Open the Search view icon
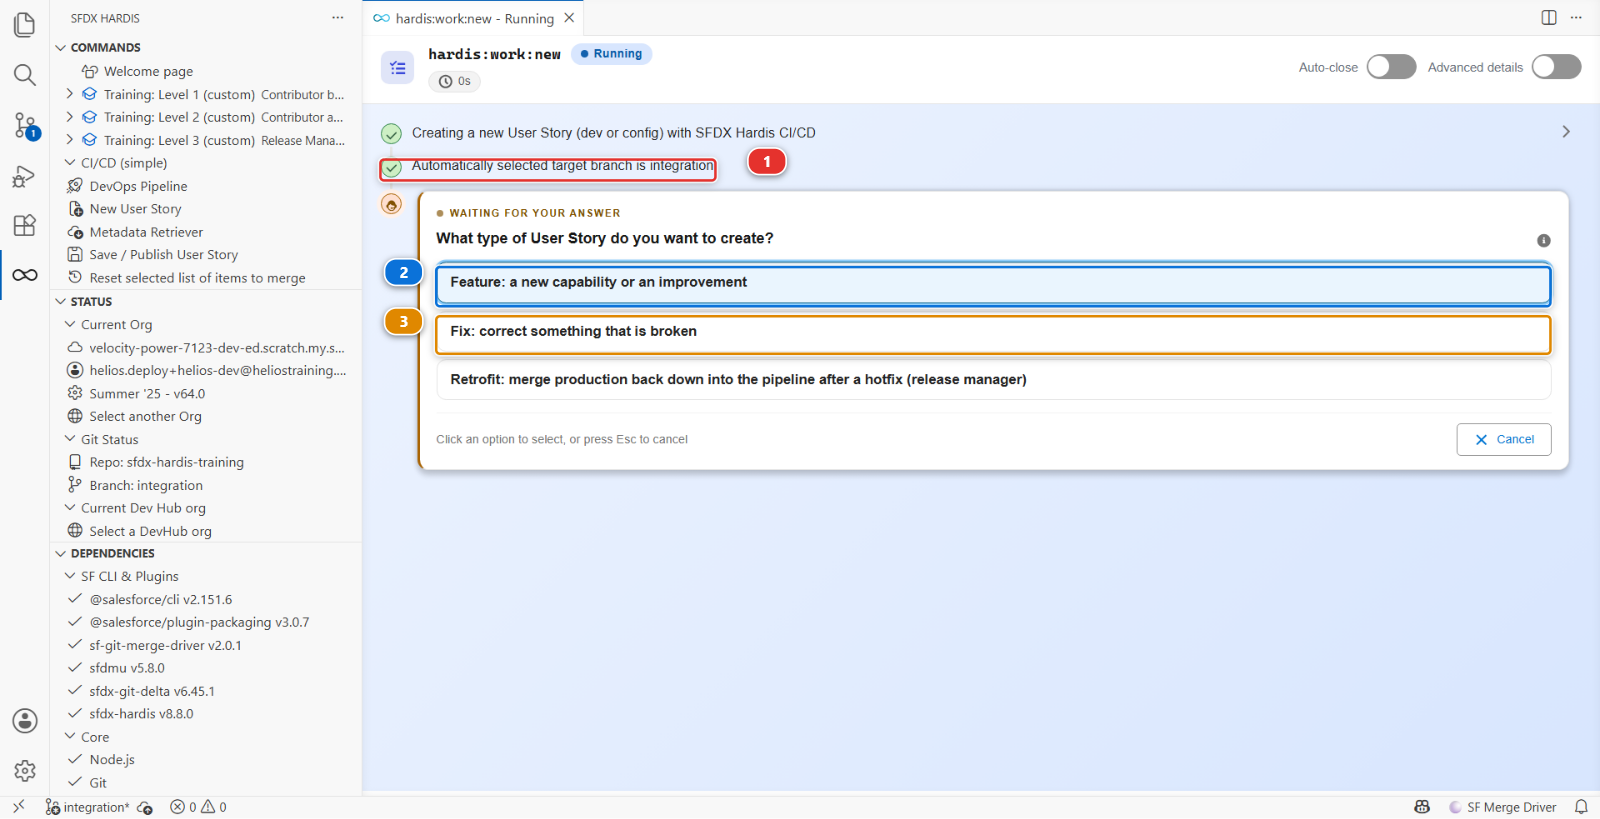This screenshot has width=1600, height=819. coord(25,75)
